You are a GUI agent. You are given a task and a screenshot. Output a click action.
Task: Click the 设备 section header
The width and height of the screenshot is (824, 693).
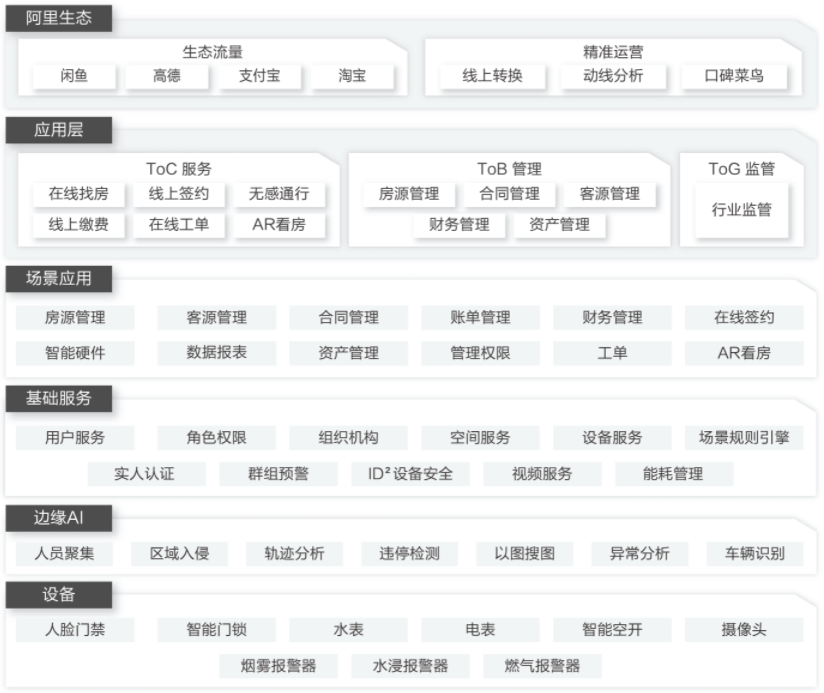[x=59, y=595]
